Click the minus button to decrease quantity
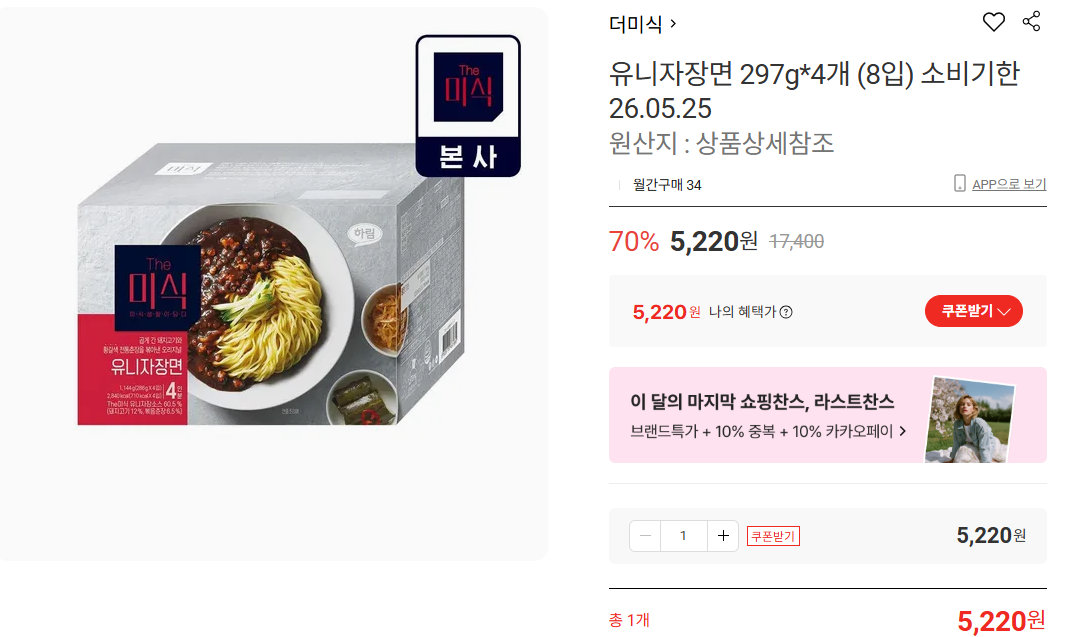 [645, 536]
